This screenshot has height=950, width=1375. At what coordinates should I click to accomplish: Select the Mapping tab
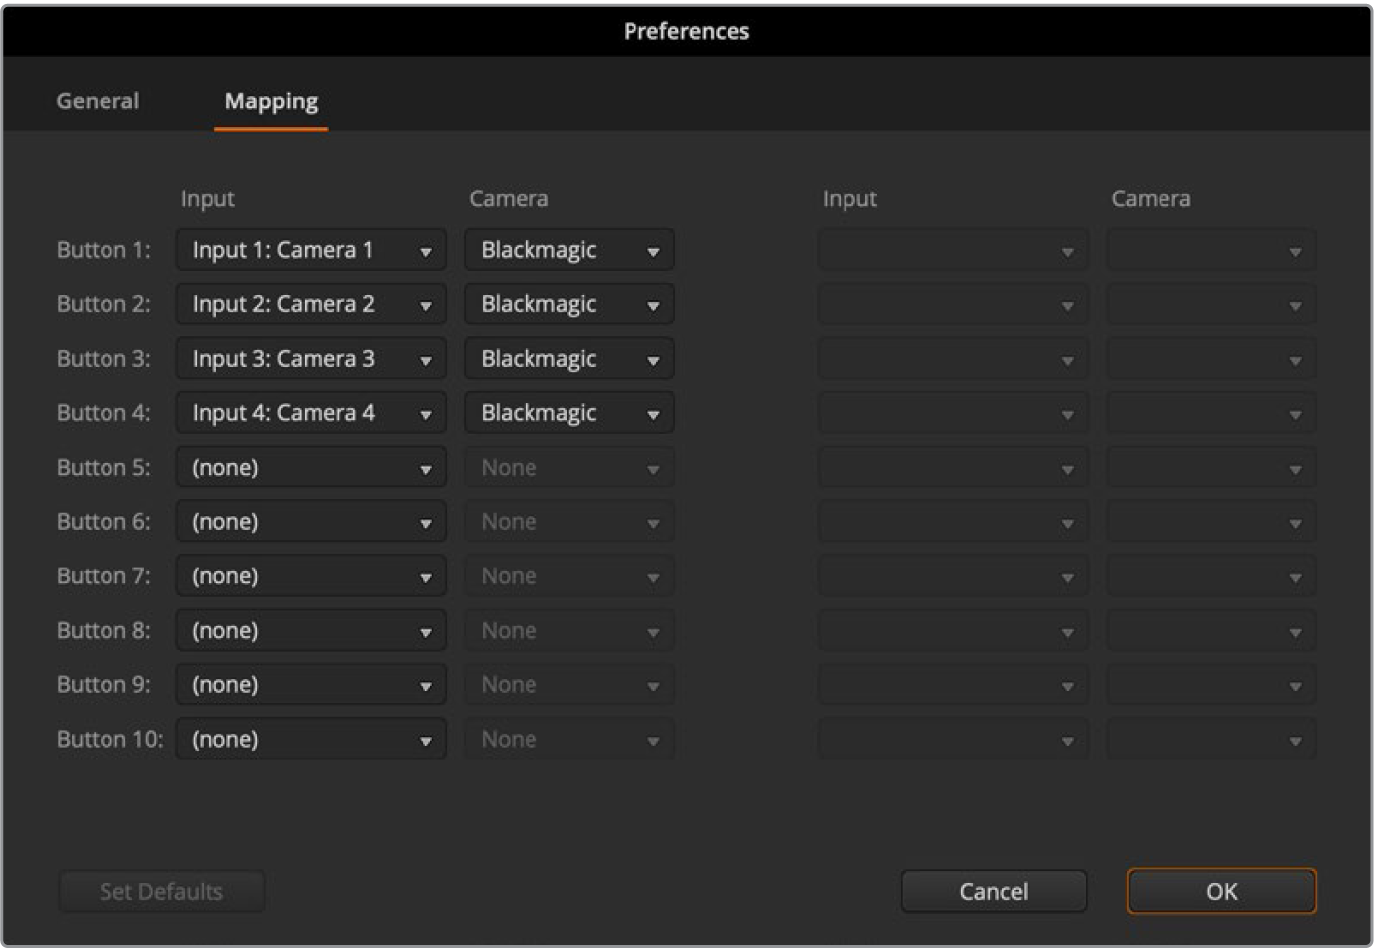pos(271,101)
